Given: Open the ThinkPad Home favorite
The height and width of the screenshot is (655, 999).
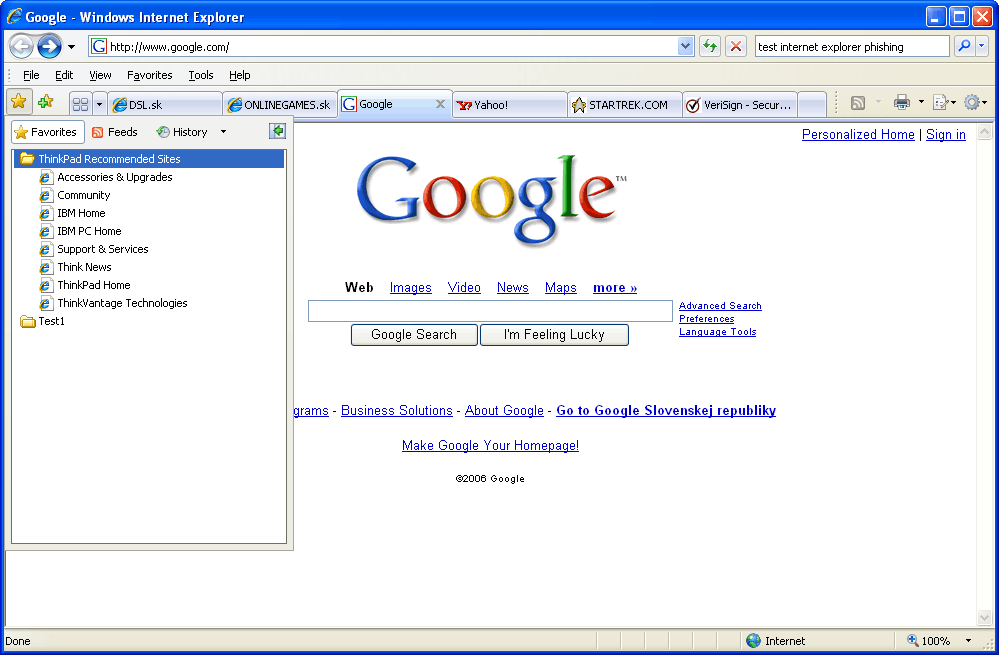Looking at the screenshot, I should click(85, 285).
